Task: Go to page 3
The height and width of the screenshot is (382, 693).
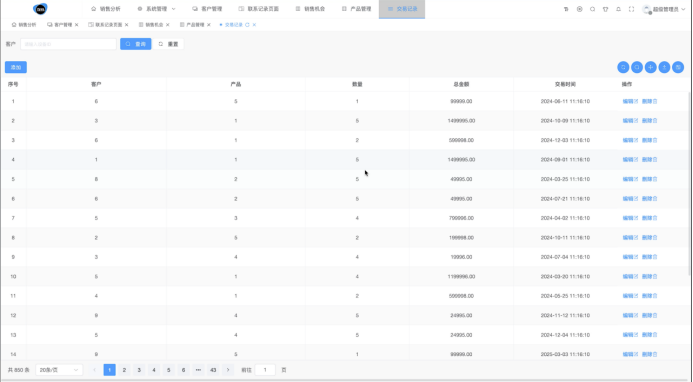Action: [139, 370]
